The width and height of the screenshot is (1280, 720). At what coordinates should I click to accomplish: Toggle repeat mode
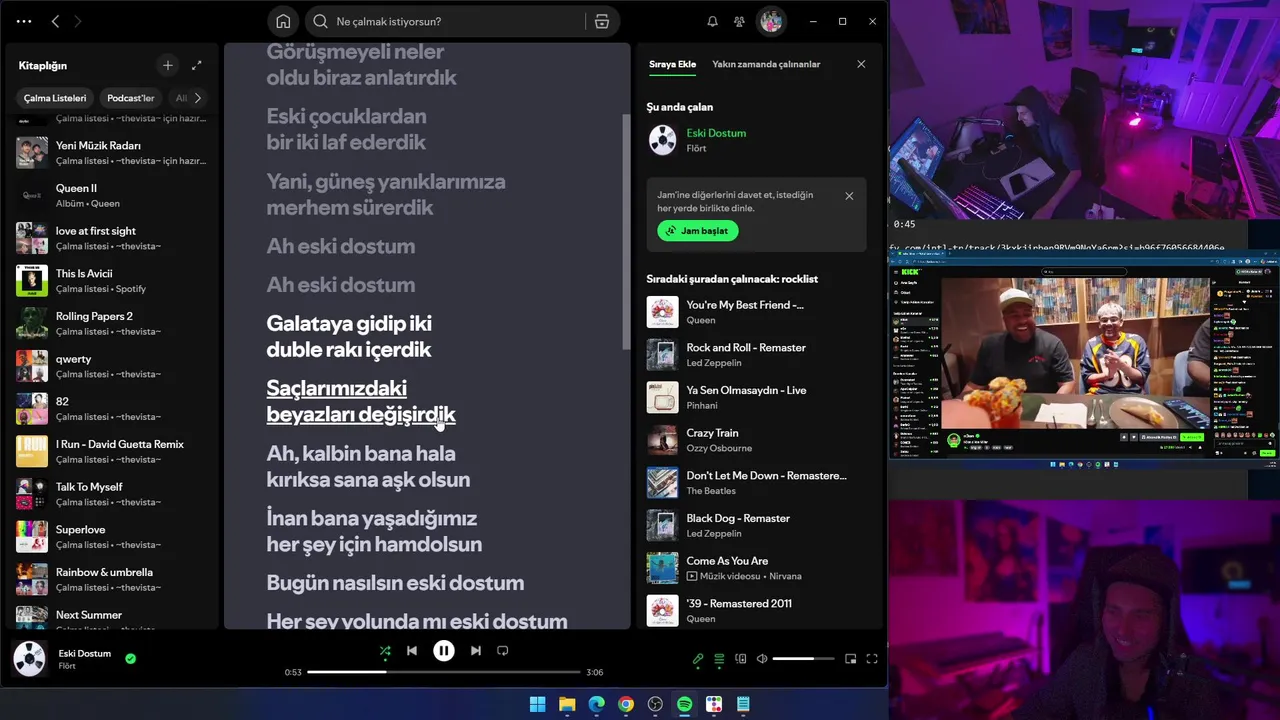coord(503,651)
